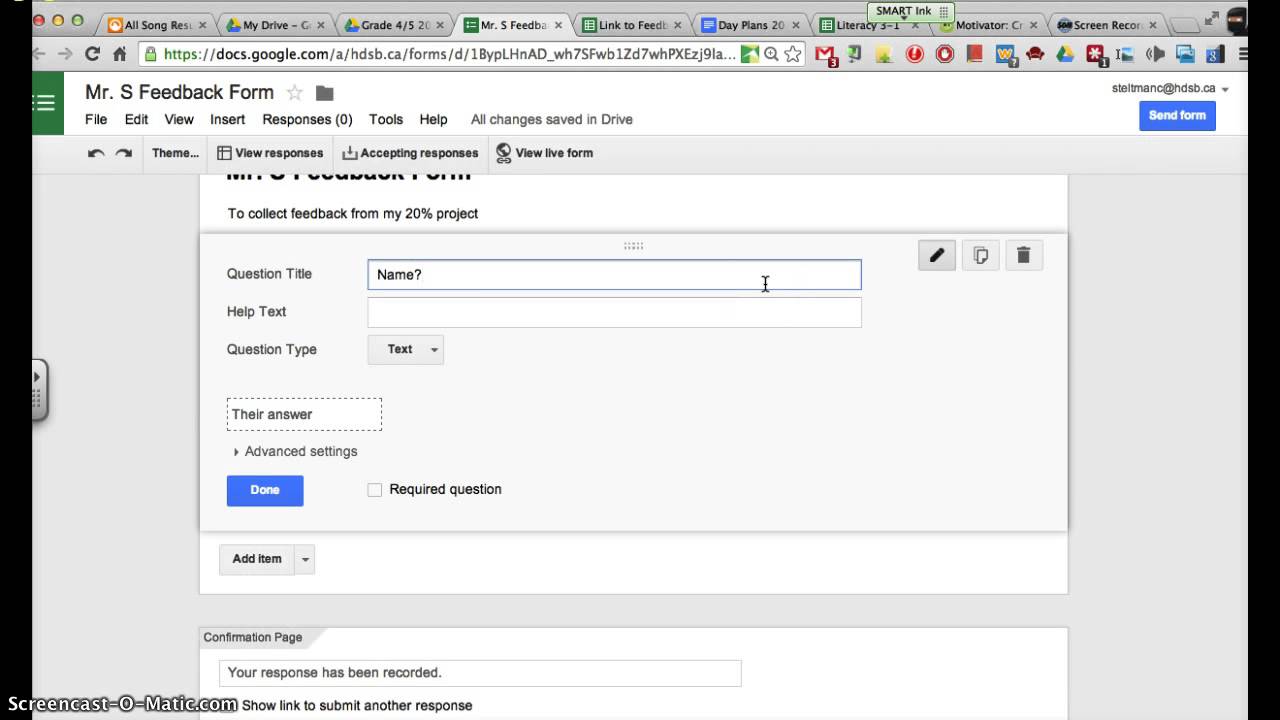Click the blue Google search extension icon
The image size is (1280, 720).
tap(1216, 54)
